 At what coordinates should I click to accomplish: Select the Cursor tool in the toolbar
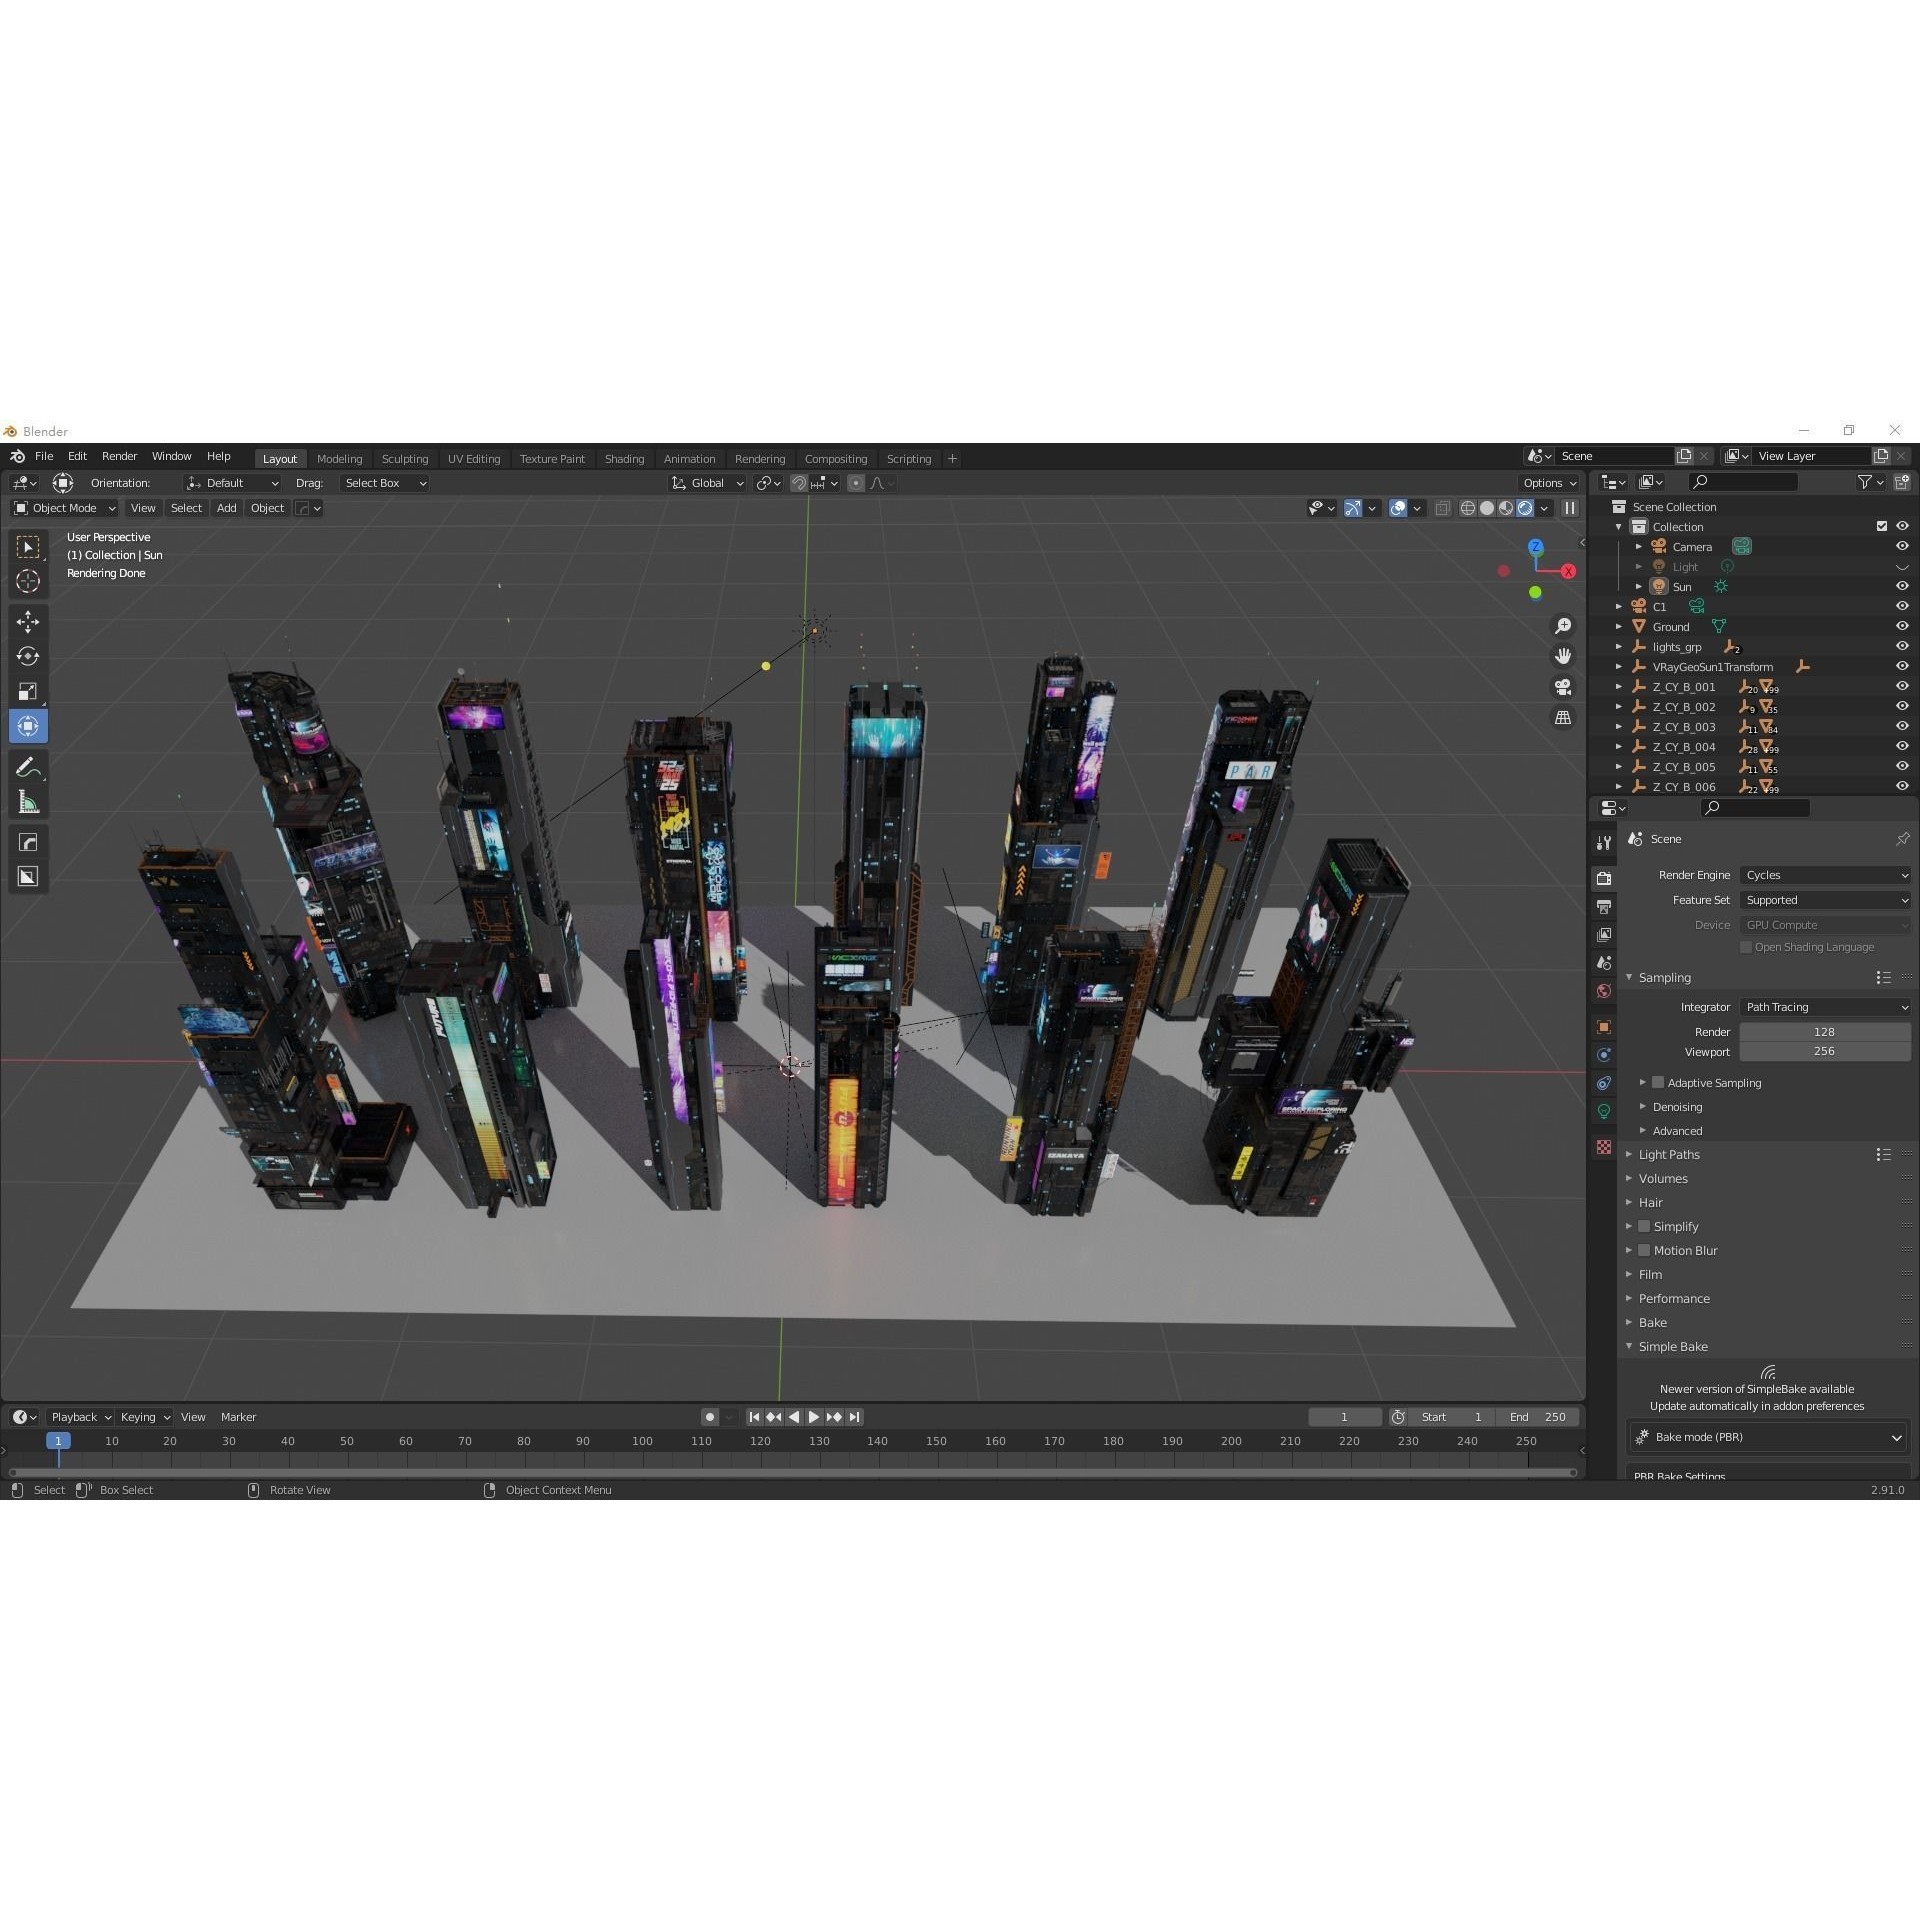click(x=28, y=580)
